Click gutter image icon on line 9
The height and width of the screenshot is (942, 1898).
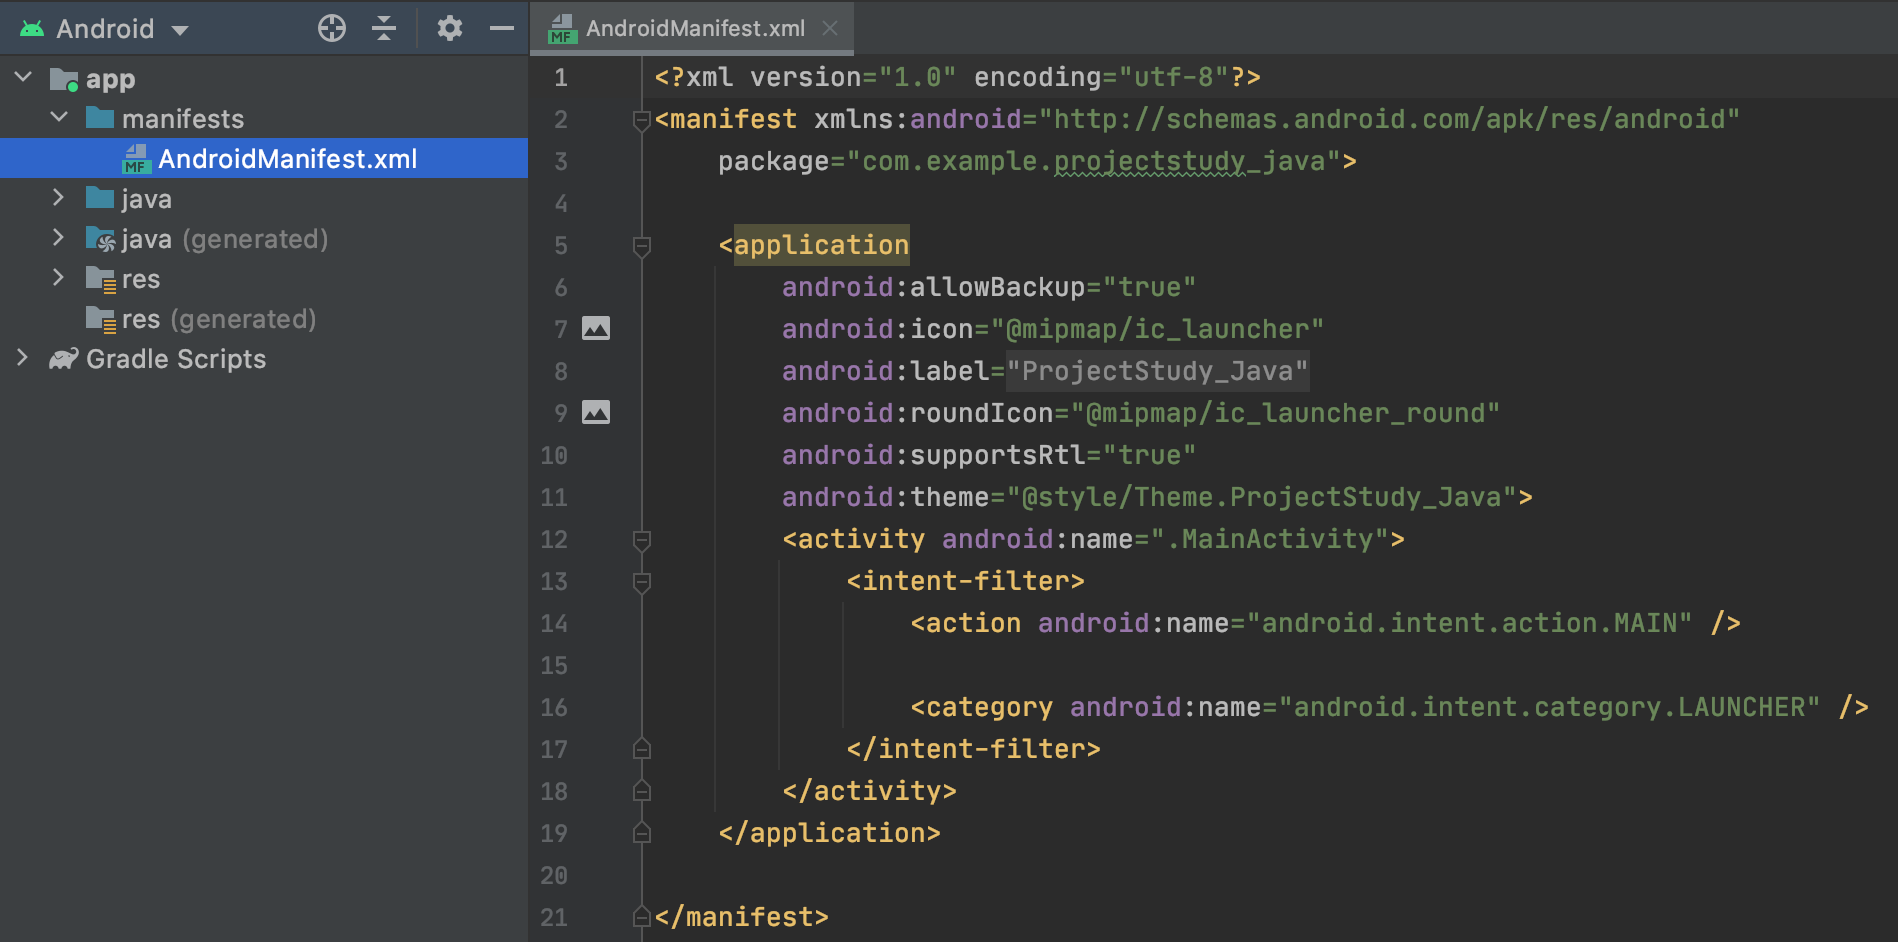(x=596, y=412)
